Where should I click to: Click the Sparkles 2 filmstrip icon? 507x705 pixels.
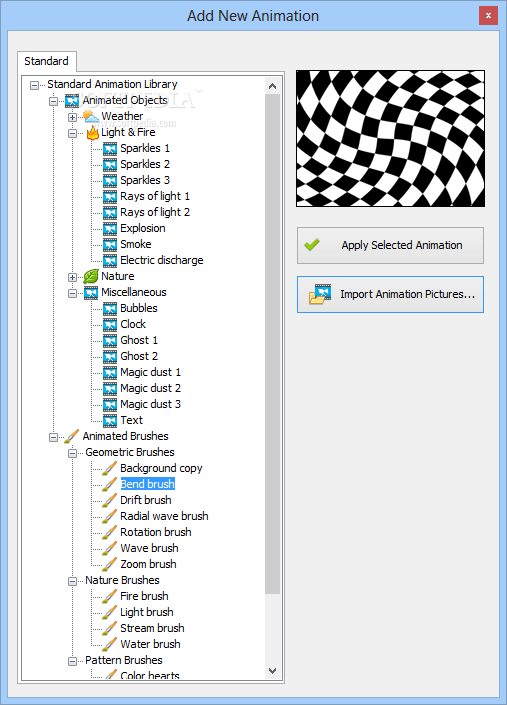click(110, 165)
